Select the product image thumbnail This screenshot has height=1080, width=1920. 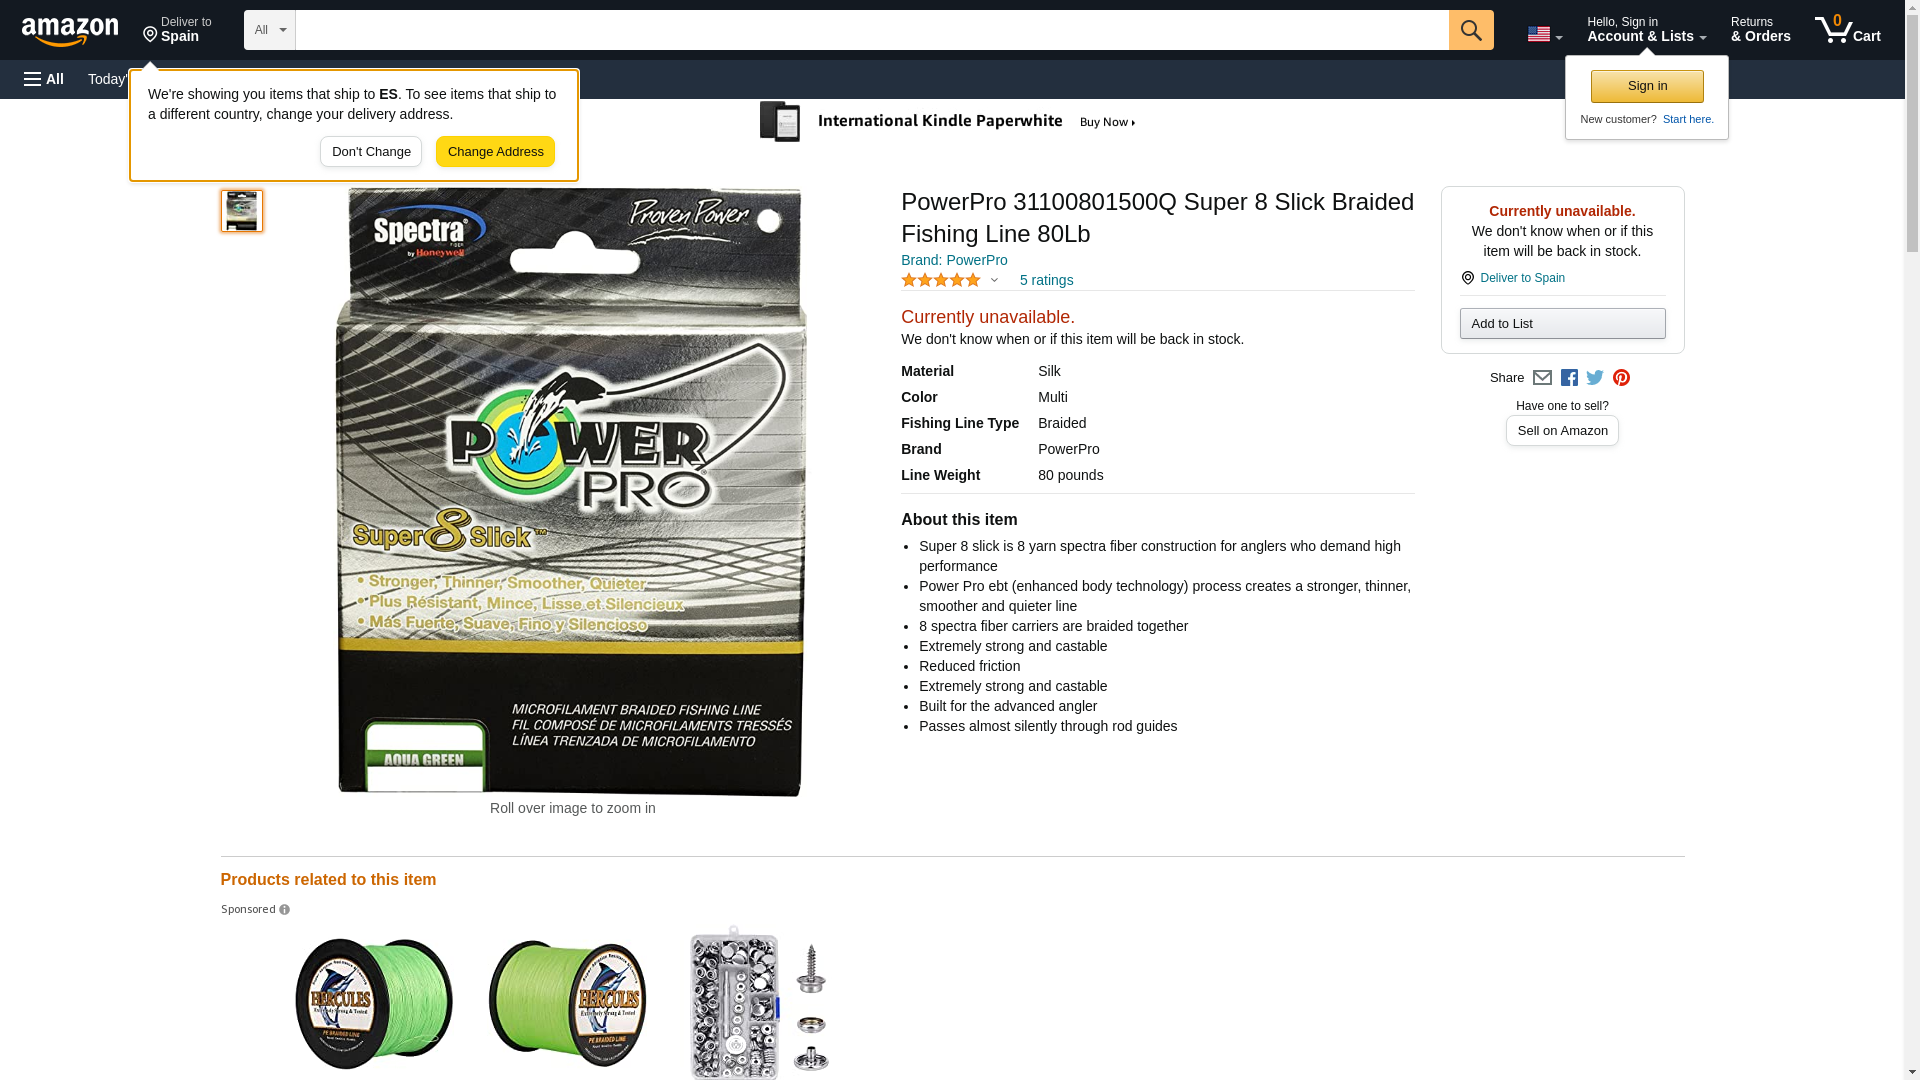click(x=242, y=211)
